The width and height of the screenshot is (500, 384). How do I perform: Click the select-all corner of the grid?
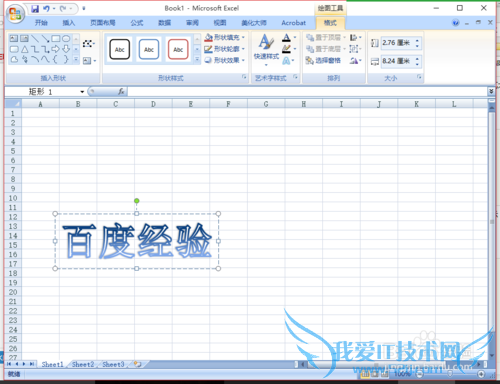tap(13, 104)
